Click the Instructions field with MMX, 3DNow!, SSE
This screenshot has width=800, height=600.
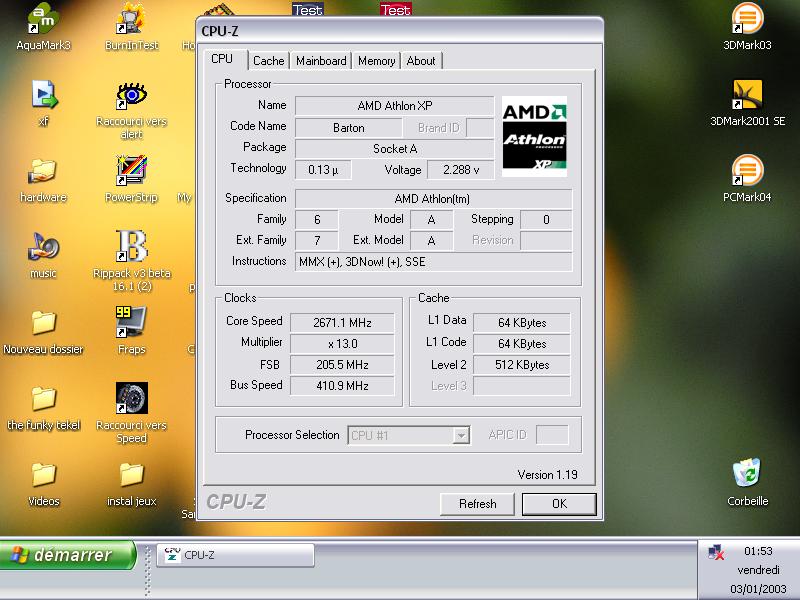[x=433, y=262]
